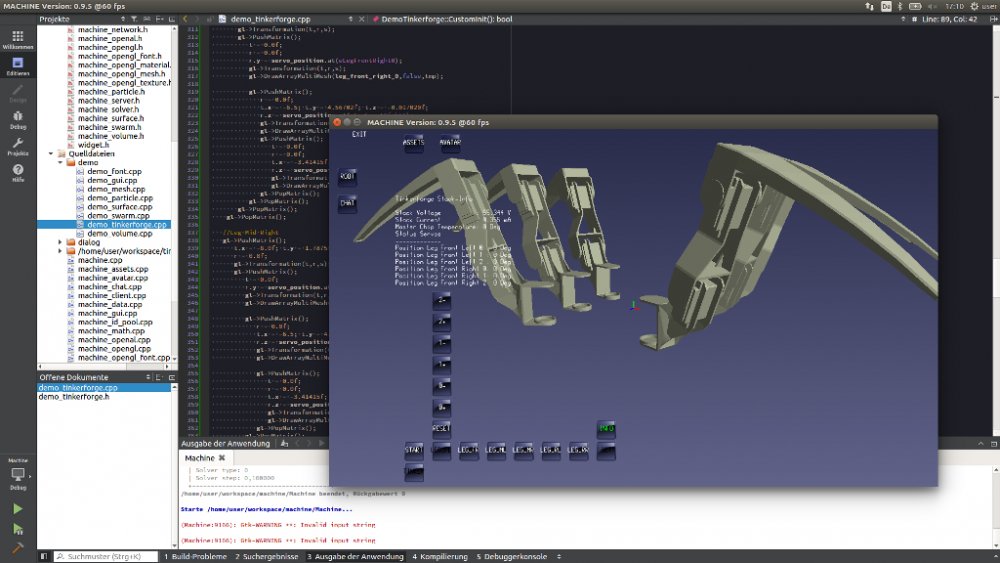Open the Hilfe mode with the question mark

point(18,173)
